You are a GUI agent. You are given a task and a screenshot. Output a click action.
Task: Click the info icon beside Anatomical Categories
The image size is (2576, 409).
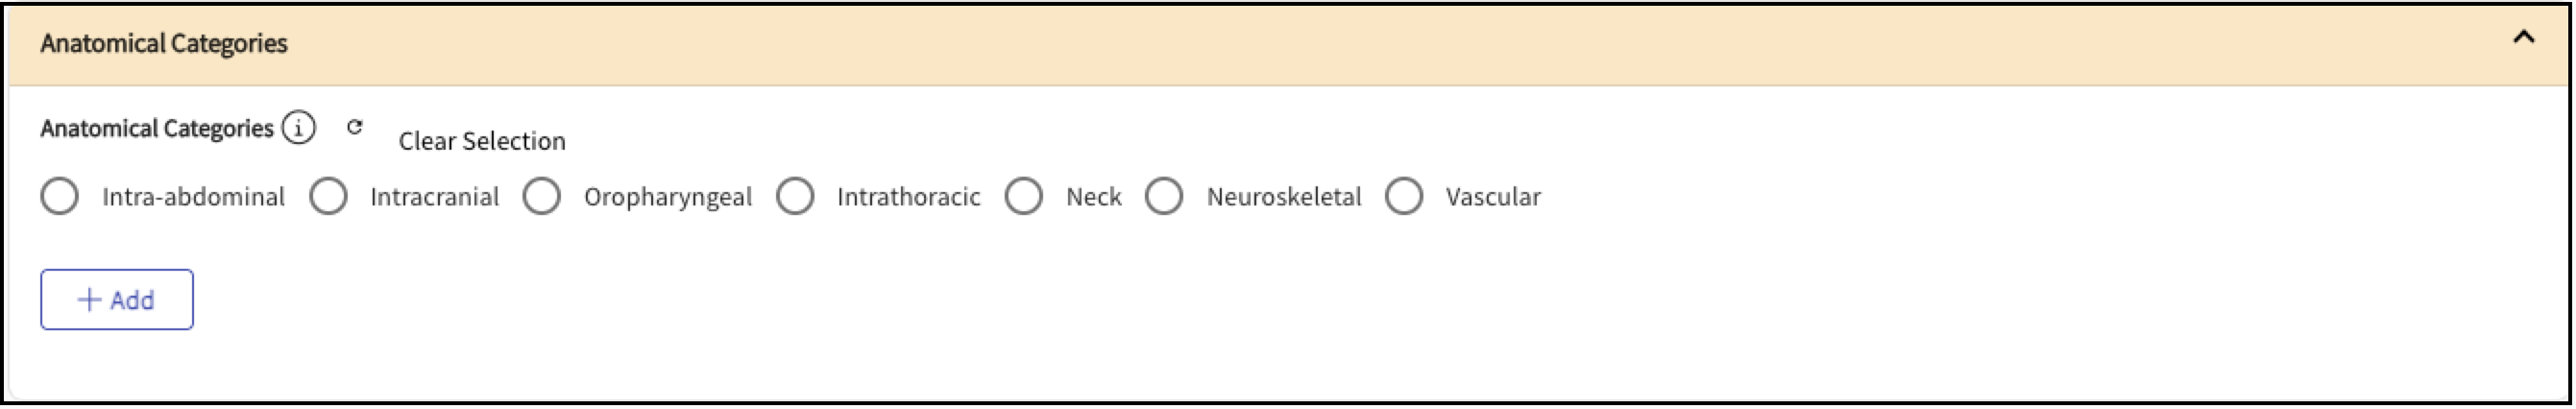coord(298,128)
